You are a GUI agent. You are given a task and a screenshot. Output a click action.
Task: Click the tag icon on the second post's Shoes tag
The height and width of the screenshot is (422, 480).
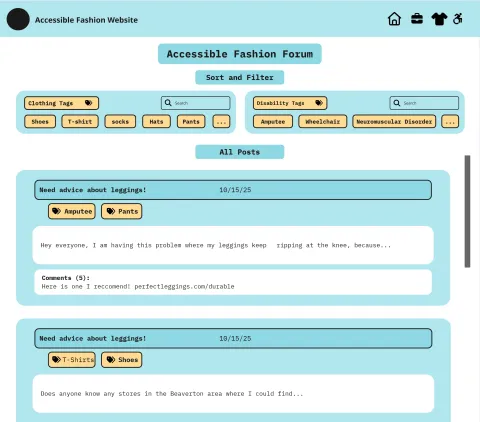(x=111, y=359)
